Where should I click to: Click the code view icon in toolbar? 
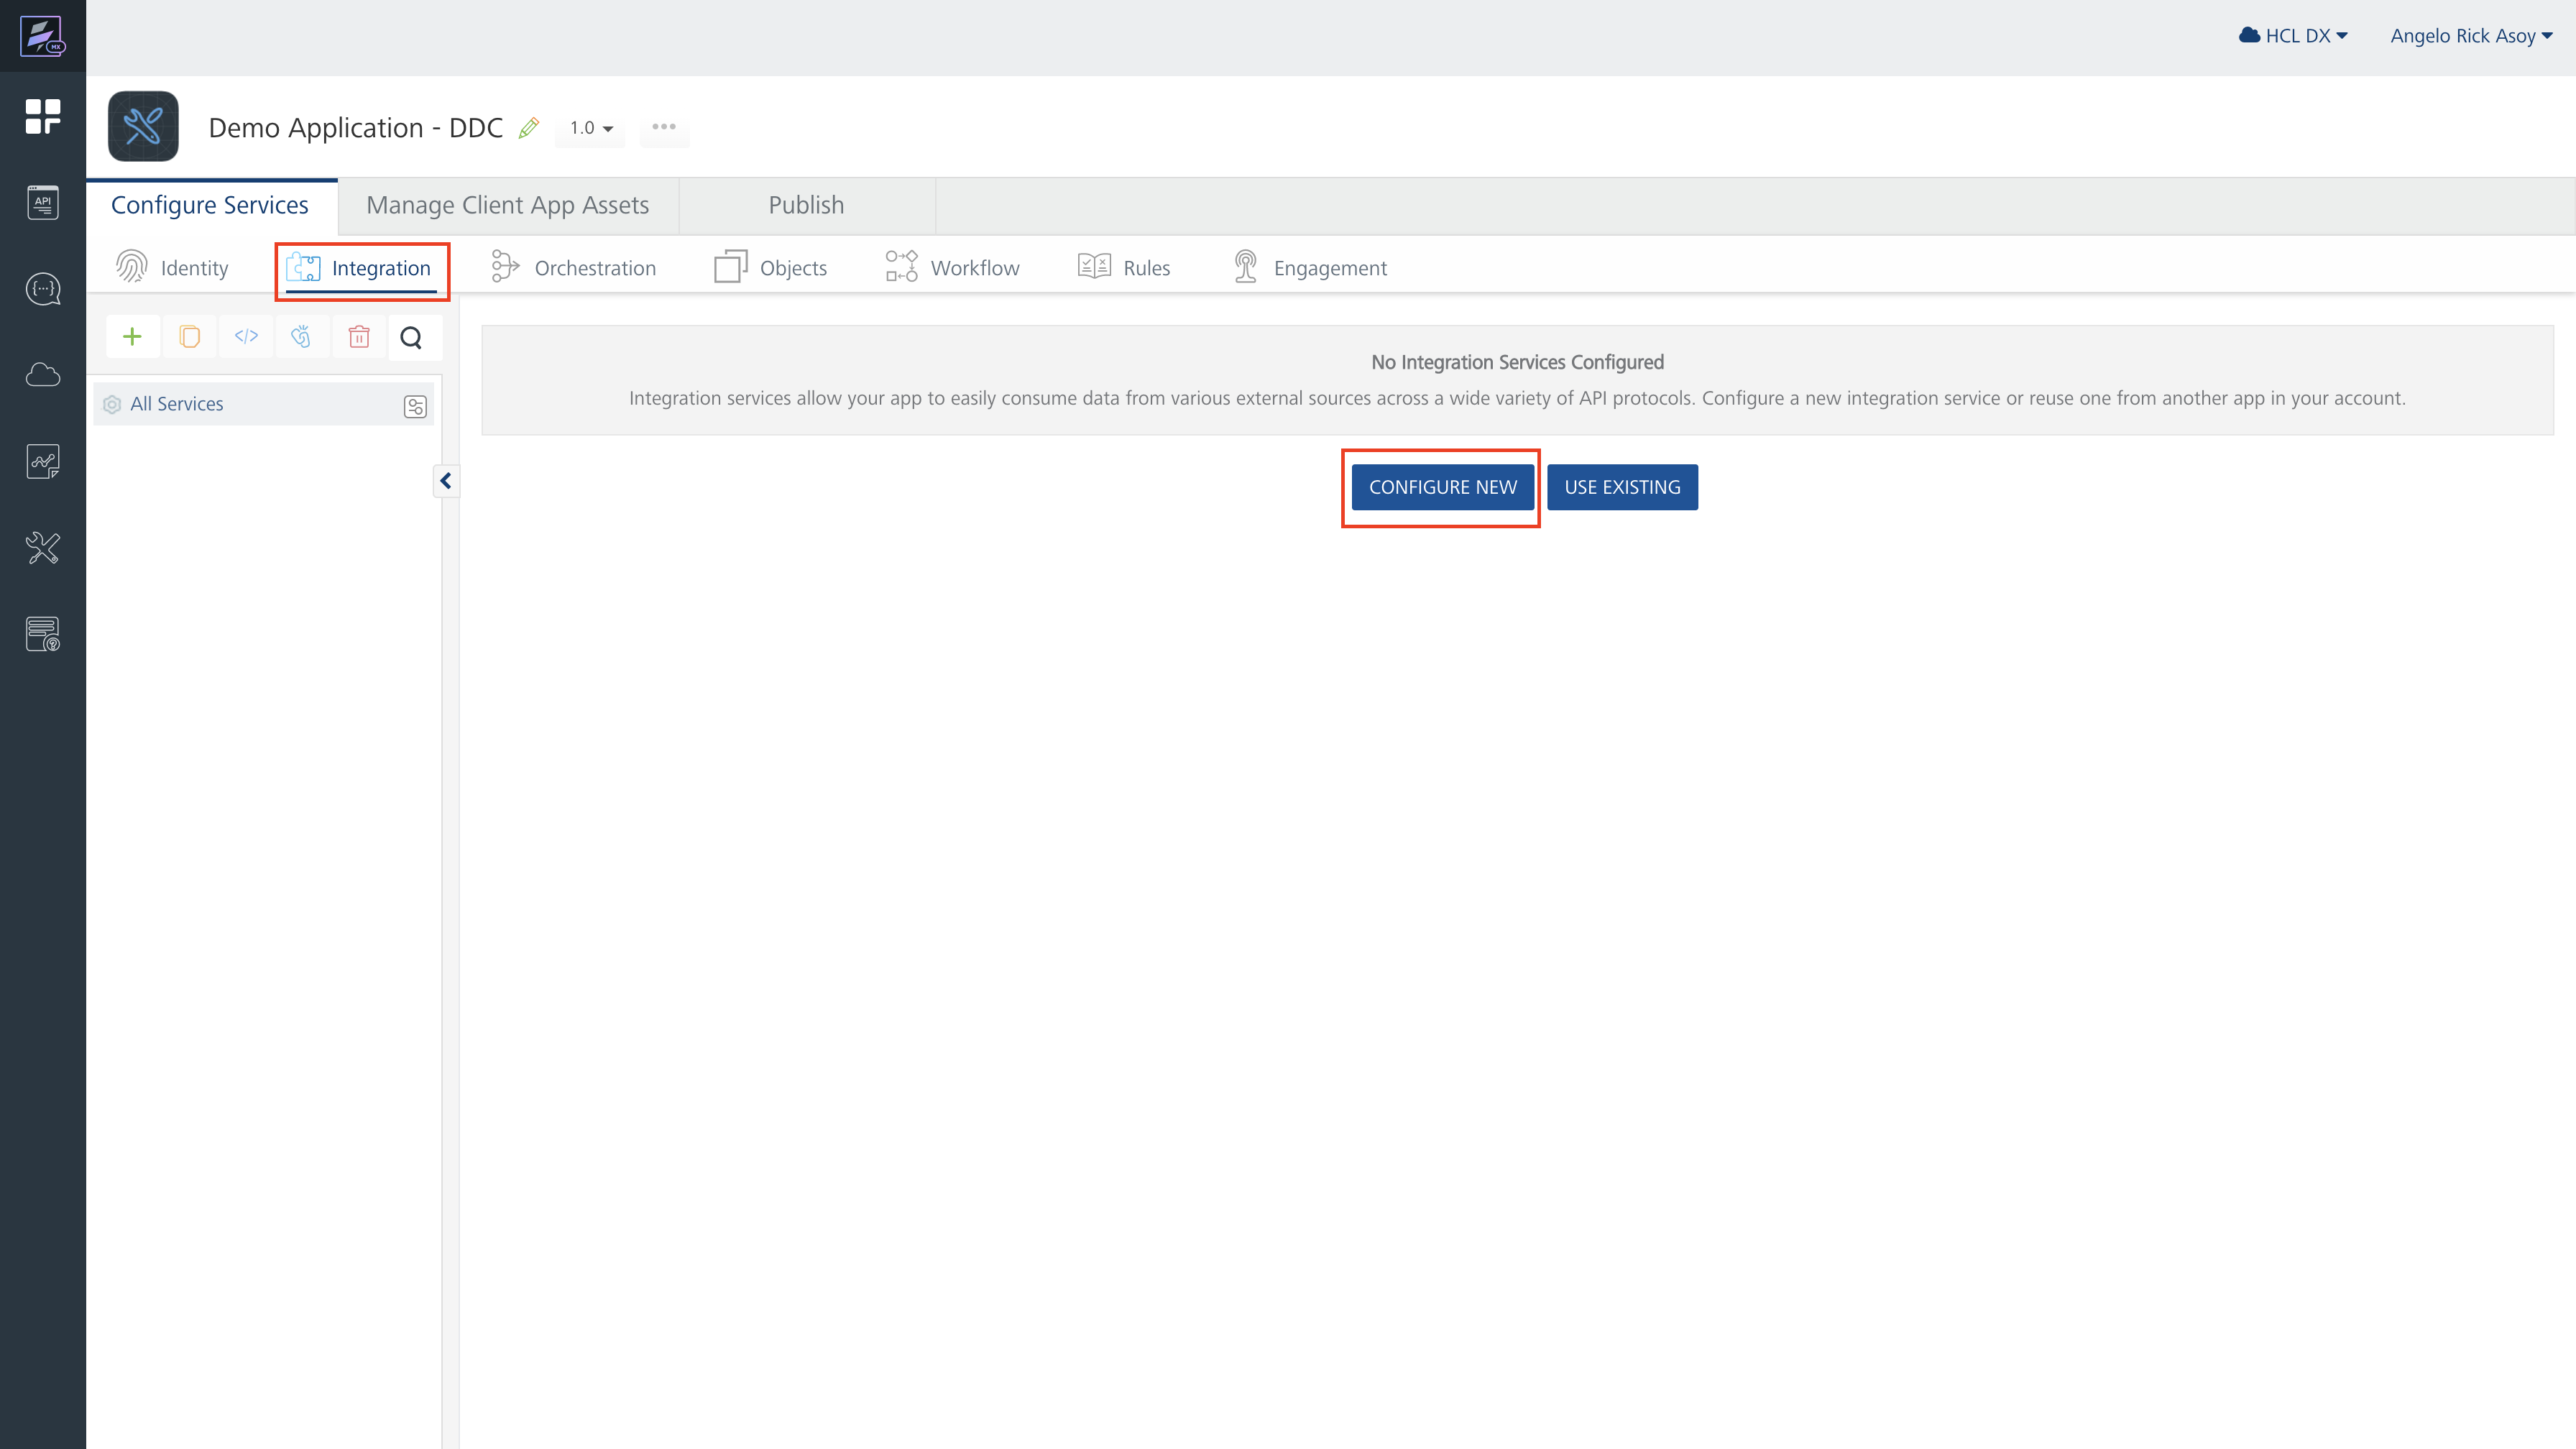click(246, 337)
